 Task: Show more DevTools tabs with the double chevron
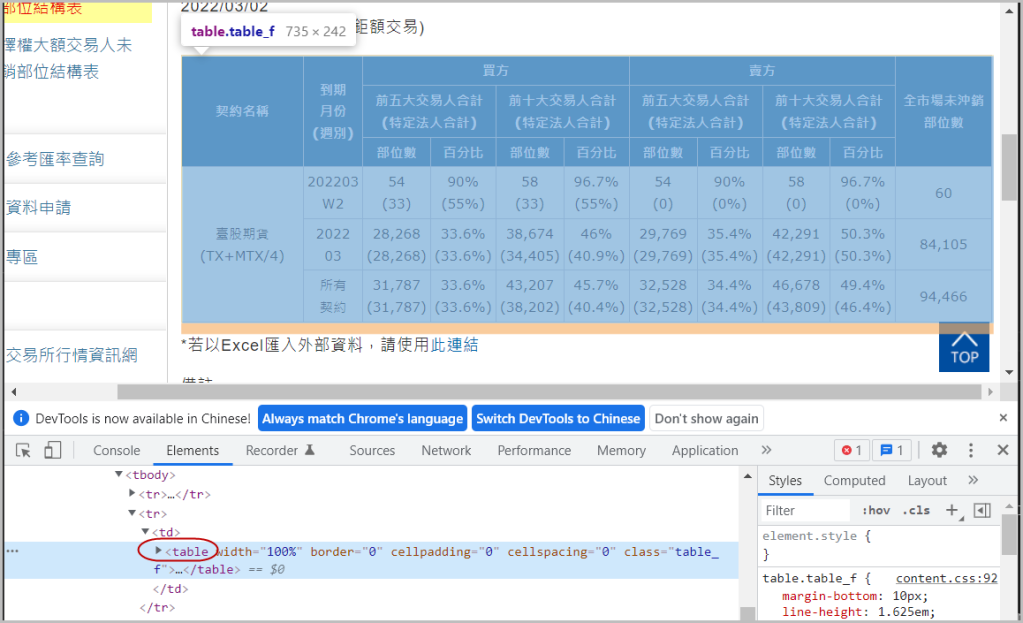(x=766, y=451)
